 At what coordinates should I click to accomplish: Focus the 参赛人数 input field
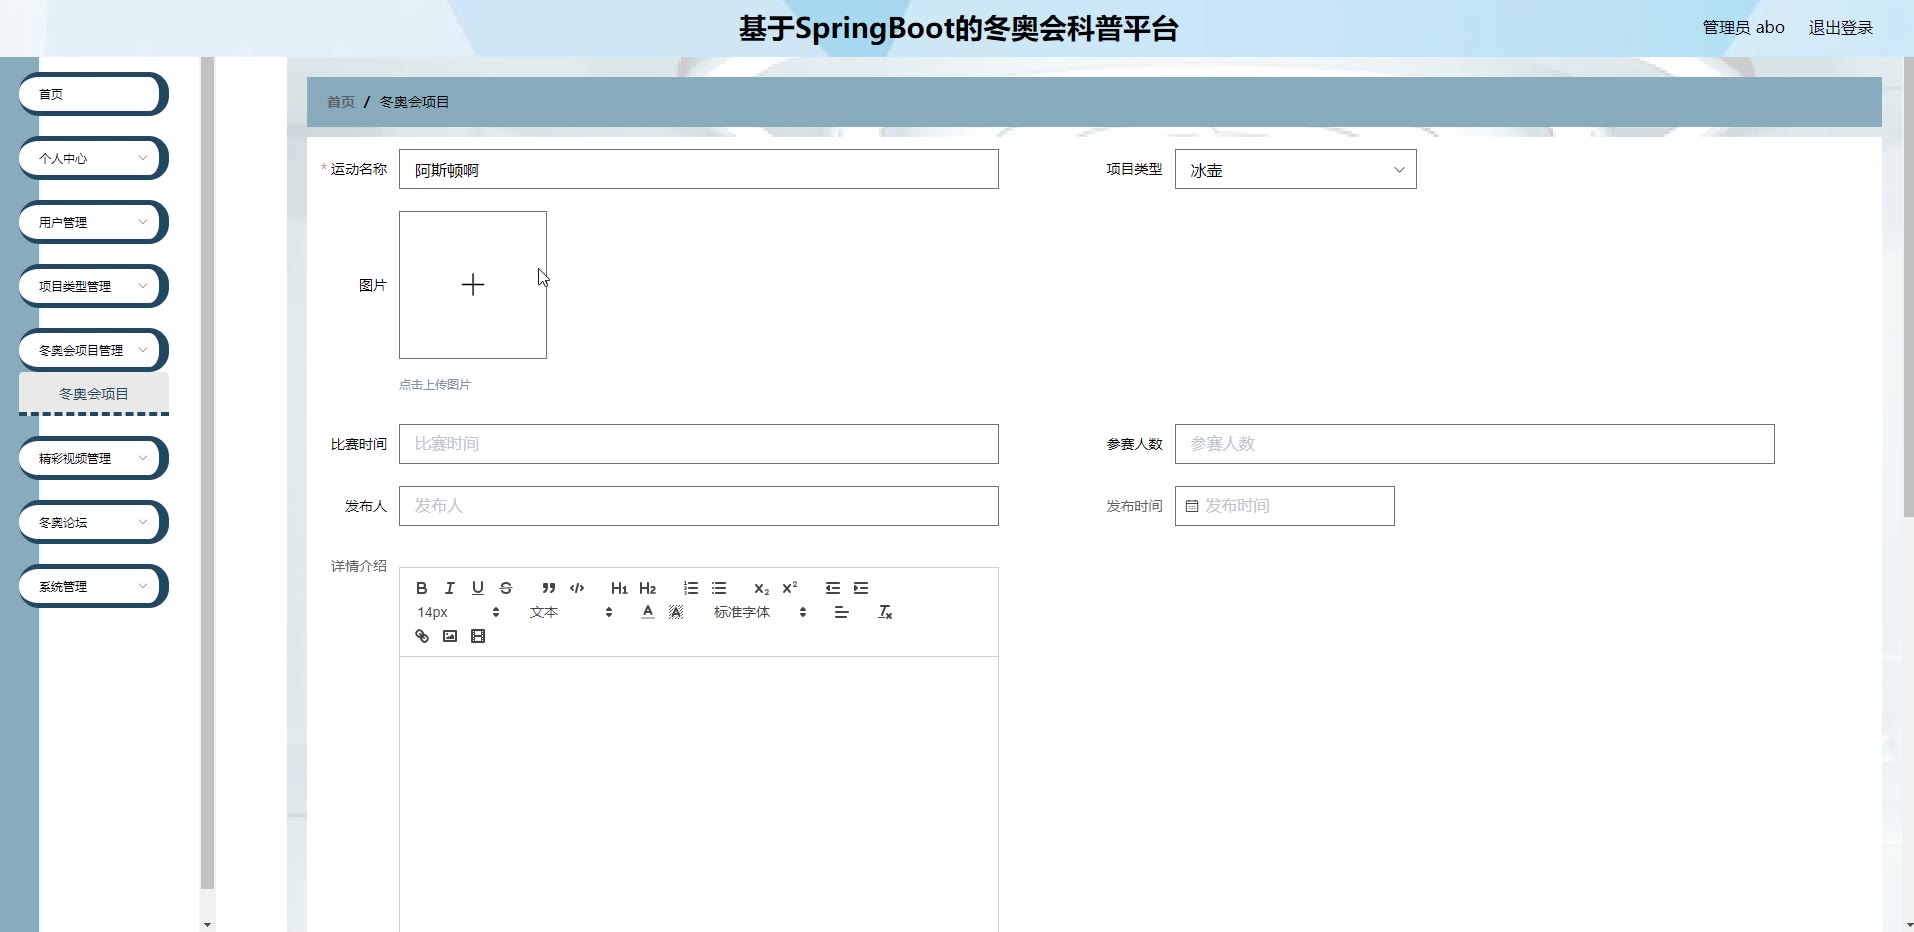click(1474, 444)
